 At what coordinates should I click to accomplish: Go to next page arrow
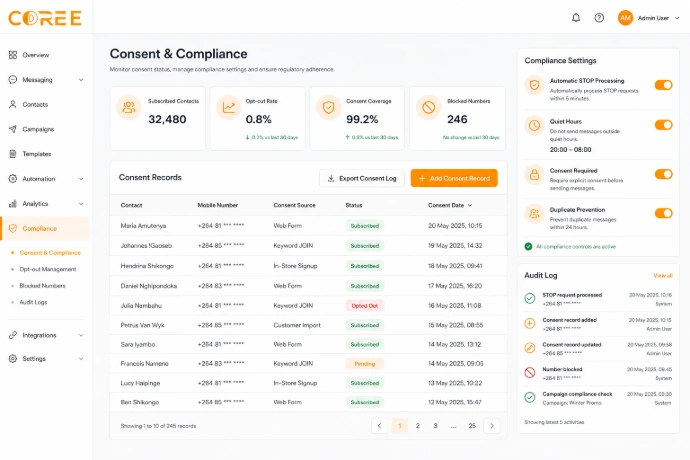pyautogui.click(x=492, y=426)
